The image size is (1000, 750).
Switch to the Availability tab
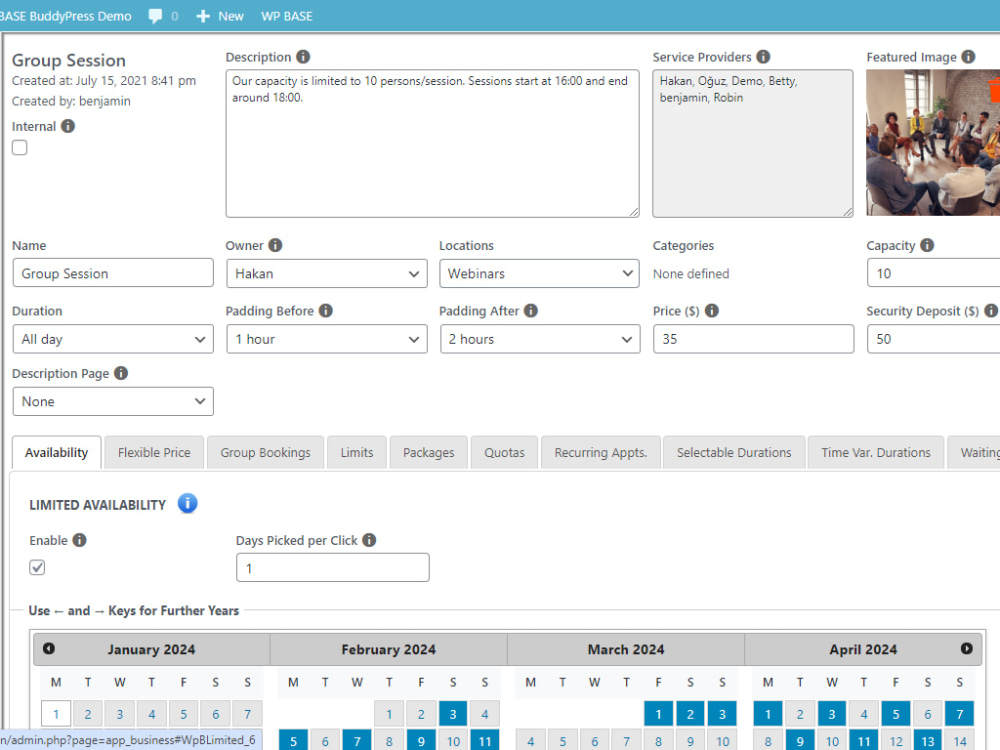pos(56,453)
